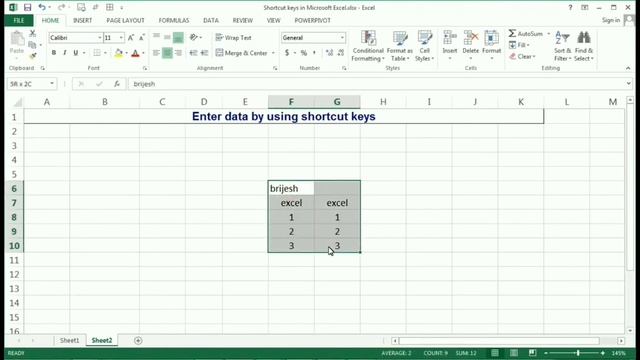This screenshot has width=640, height=360.
Task: Switch to the DATA ribbon tab
Action: pos(211,20)
